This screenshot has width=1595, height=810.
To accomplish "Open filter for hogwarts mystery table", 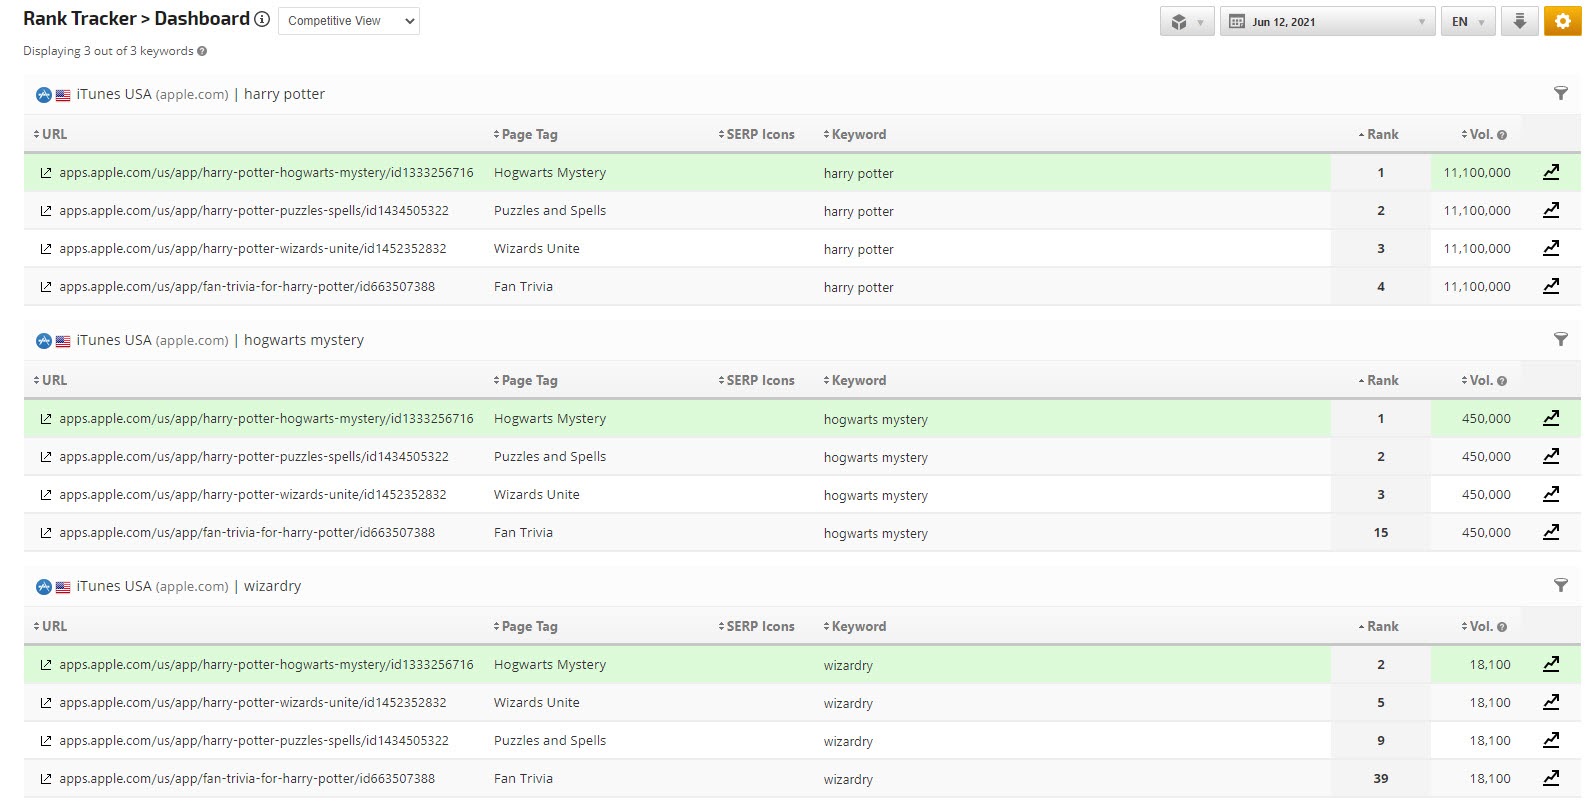I will point(1560,339).
